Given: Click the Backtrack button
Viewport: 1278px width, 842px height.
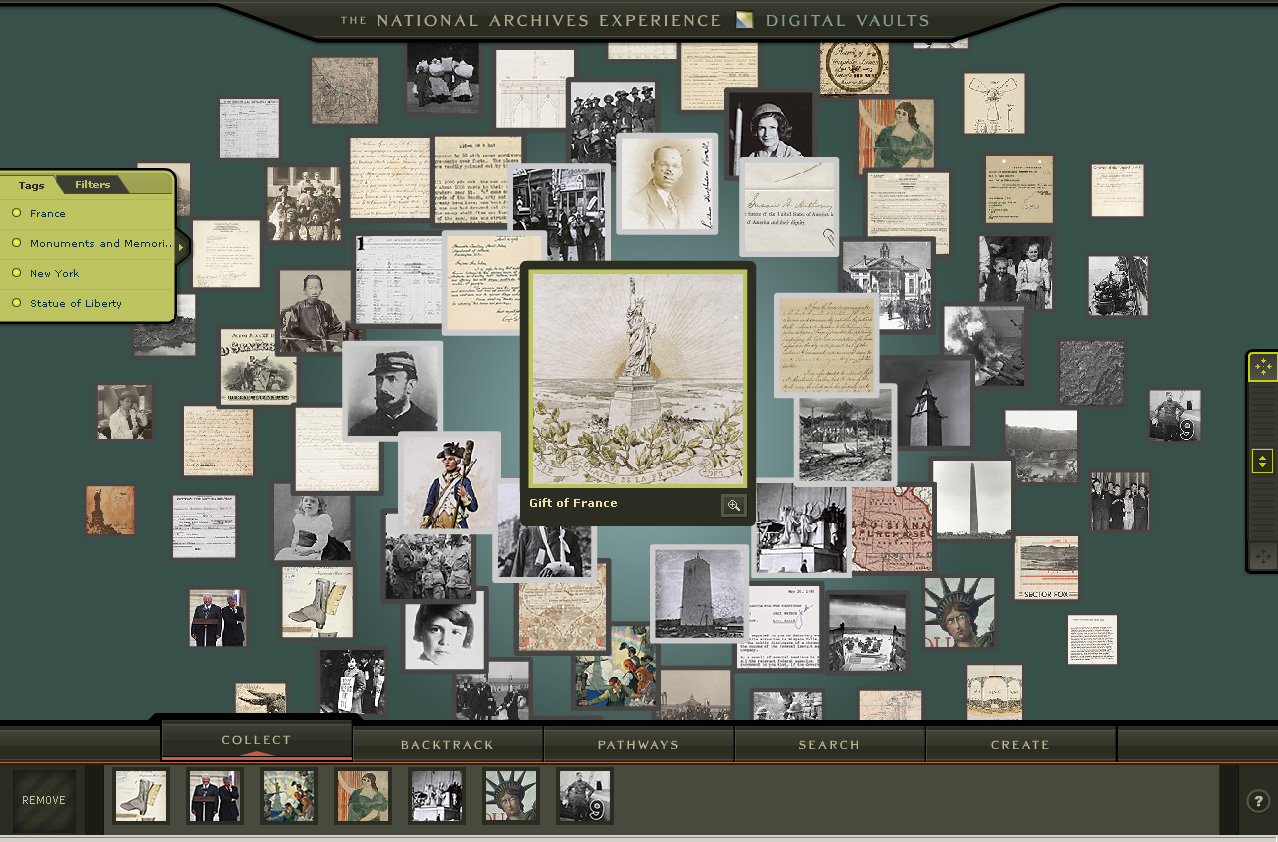Looking at the screenshot, I should point(447,745).
